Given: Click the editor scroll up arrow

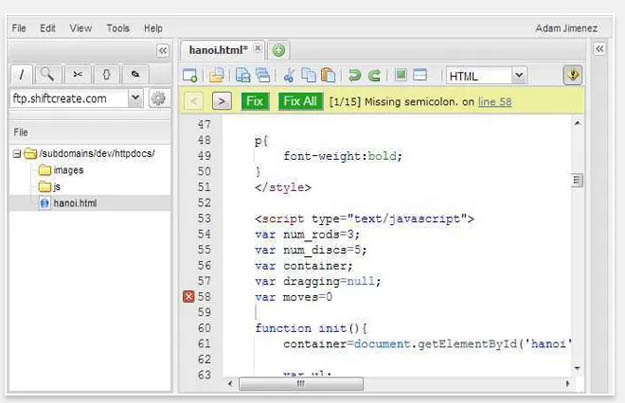Looking at the screenshot, I should pos(577,124).
